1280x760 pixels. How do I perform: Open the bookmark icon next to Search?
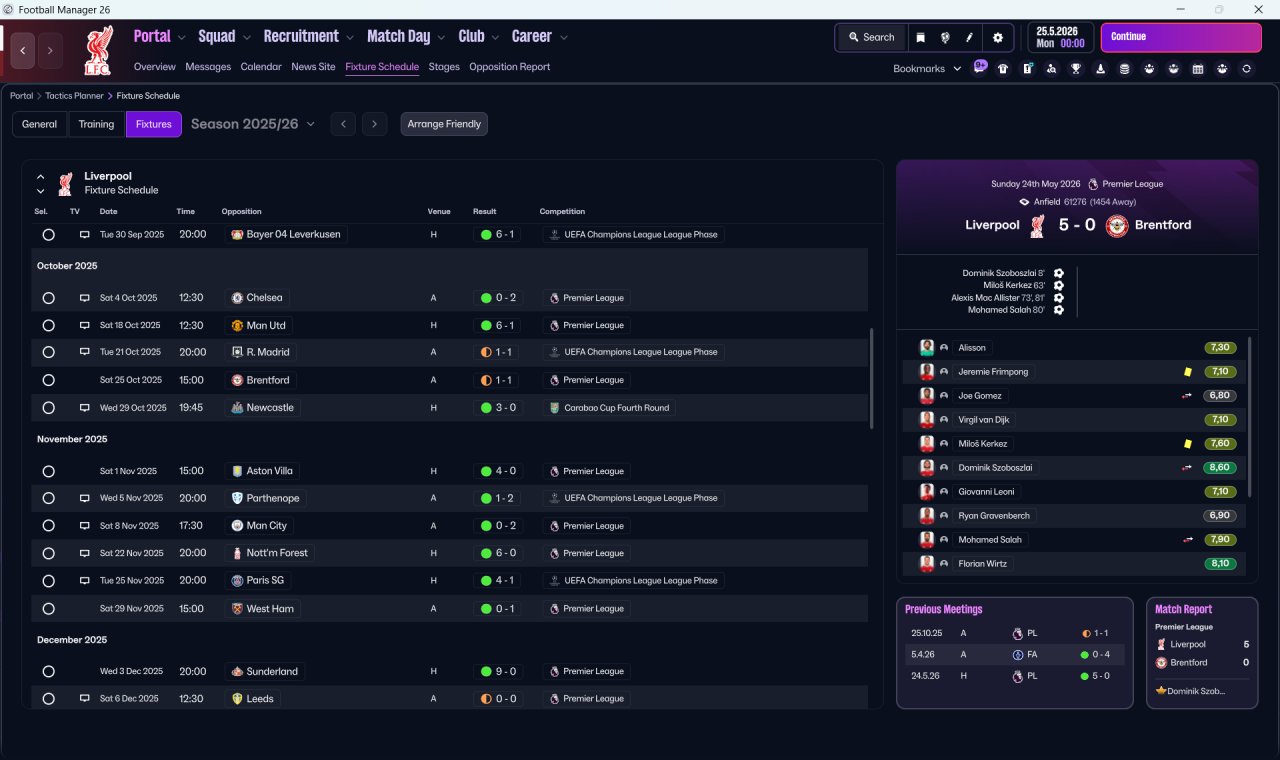tap(920, 37)
